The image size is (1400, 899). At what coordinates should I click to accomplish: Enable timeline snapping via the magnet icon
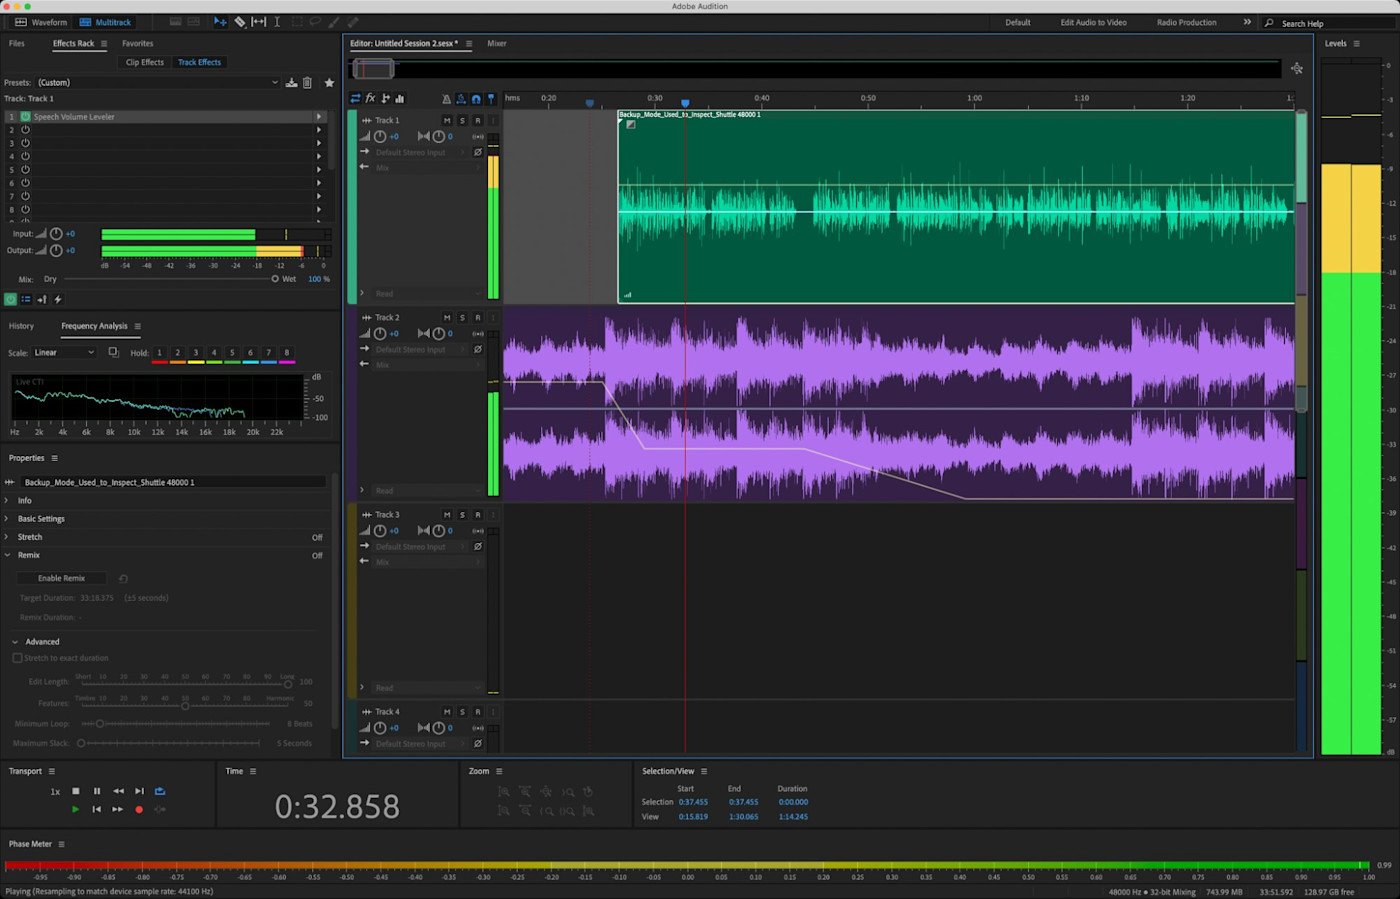point(476,99)
